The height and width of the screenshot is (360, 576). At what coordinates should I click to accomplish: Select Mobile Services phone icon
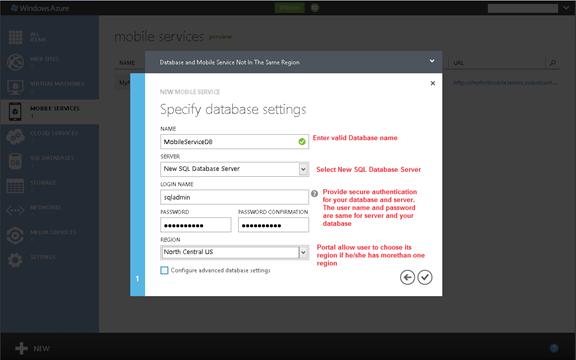pyautogui.click(x=15, y=112)
